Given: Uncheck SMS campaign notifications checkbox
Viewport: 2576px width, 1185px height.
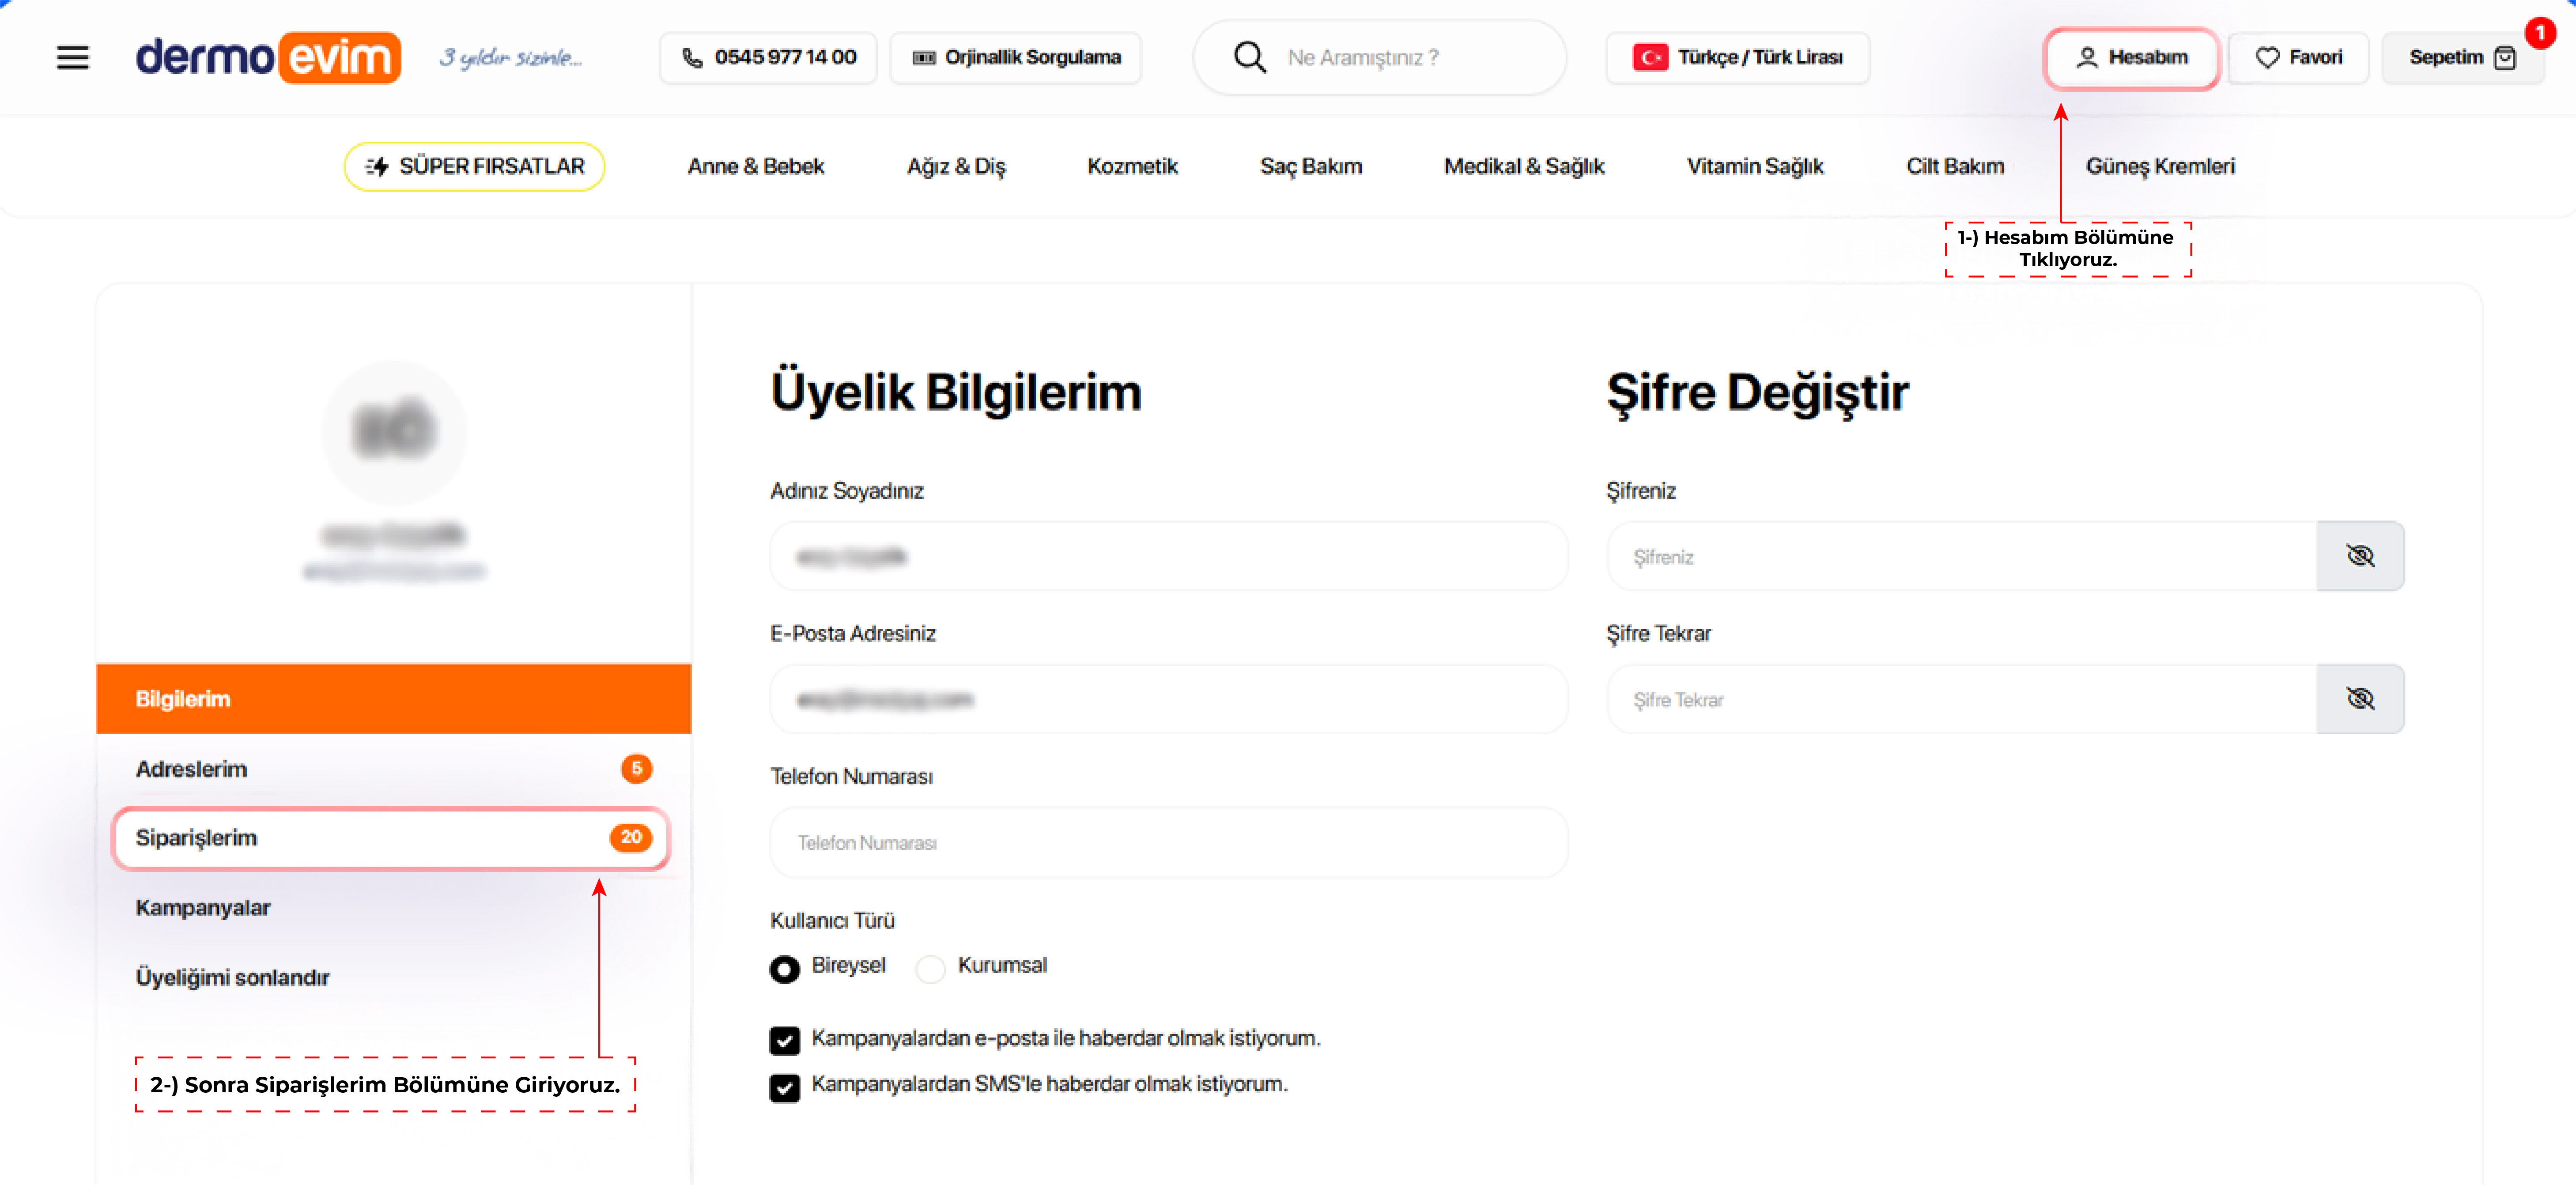Looking at the screenshot, I should pos(785,1088).
